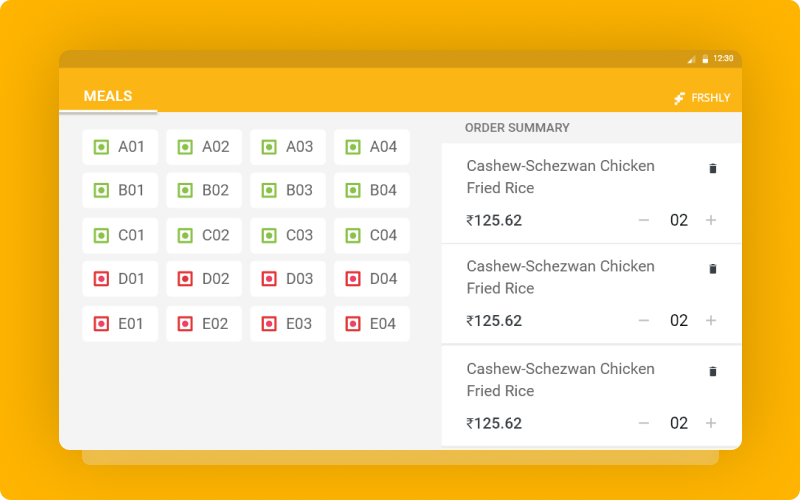Select meal slot A01
This screenshot has height=500, width=800.
tap(120, 147)
